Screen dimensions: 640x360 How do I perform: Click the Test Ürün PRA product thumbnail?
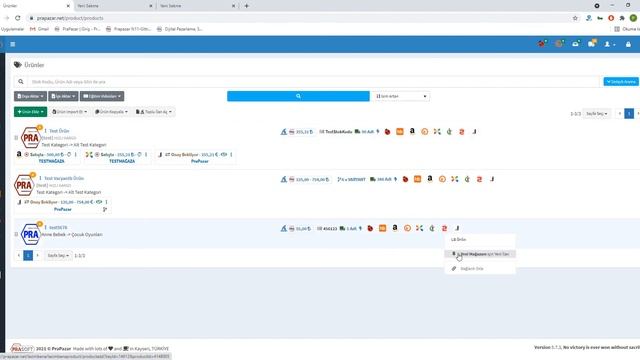click(31, 138)
